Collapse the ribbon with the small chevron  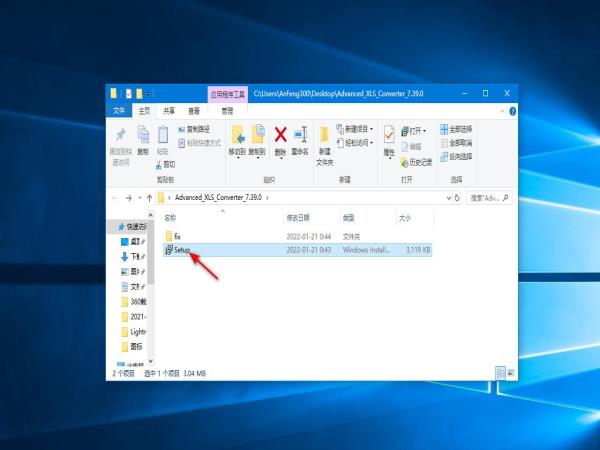point(502,111)
